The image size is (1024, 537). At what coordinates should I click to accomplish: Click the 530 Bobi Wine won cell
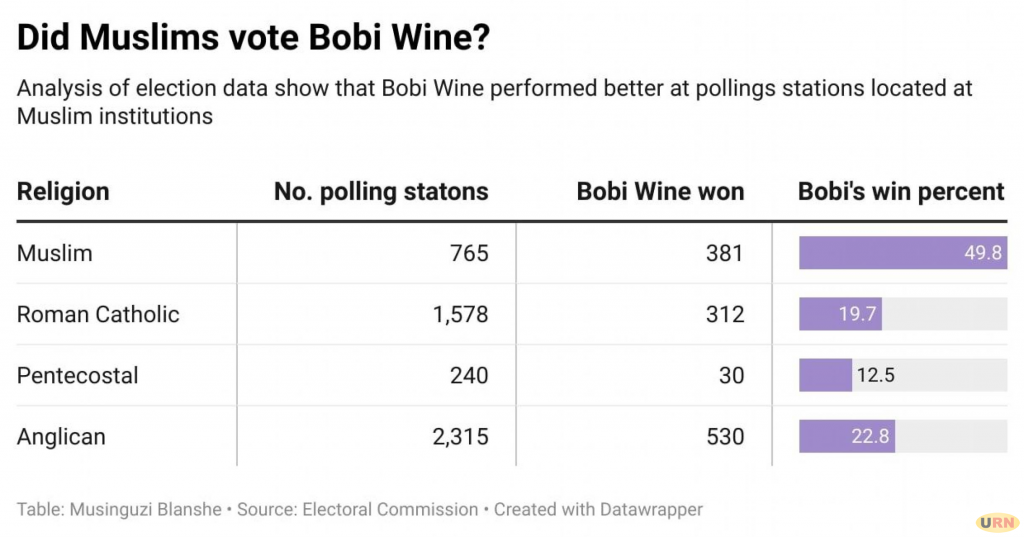tap(725, 437)
